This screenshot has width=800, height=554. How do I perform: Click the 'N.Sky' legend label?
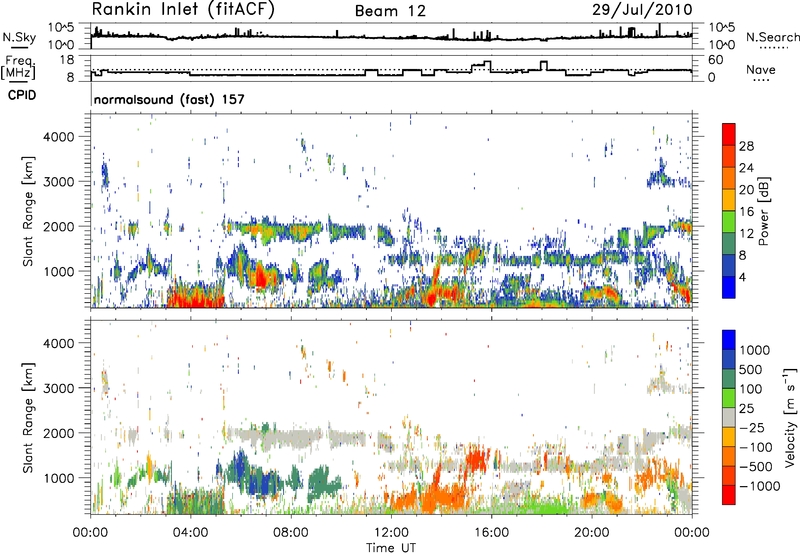(19, 37)
